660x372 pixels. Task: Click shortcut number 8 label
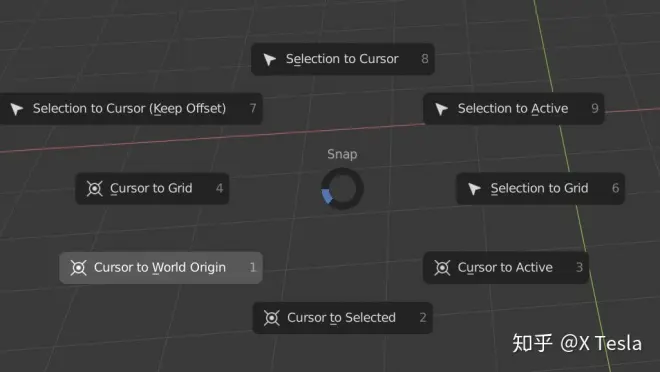(x=425, y=59)
